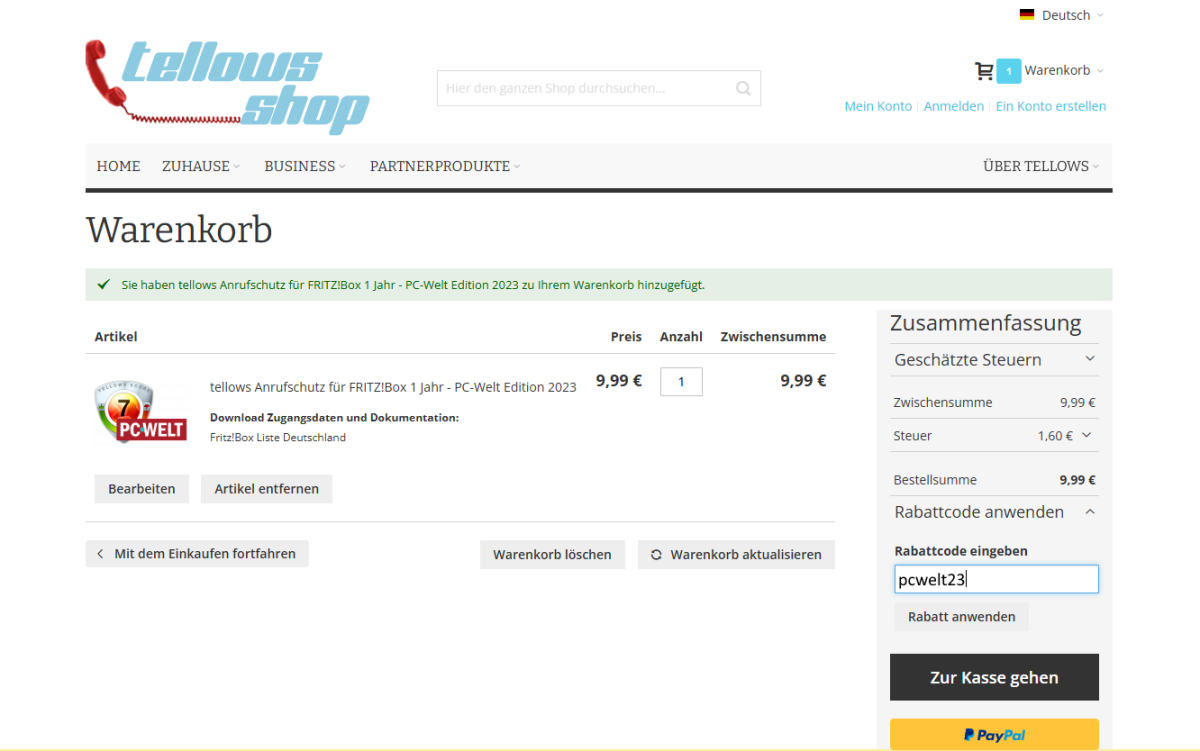1200x751 pixels.
Task: Click Fritz!Box Liste Deutschland text
Action: [278, 438]
